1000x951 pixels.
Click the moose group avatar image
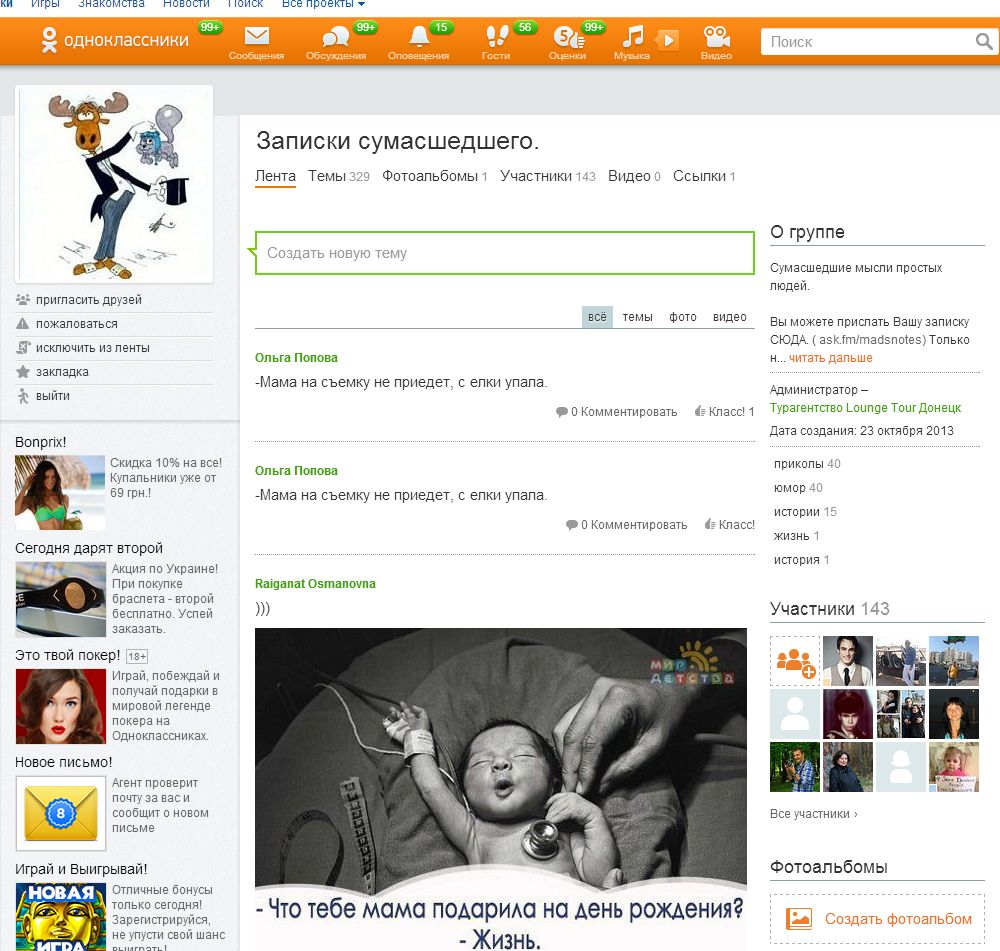click(x=114, y=184)
